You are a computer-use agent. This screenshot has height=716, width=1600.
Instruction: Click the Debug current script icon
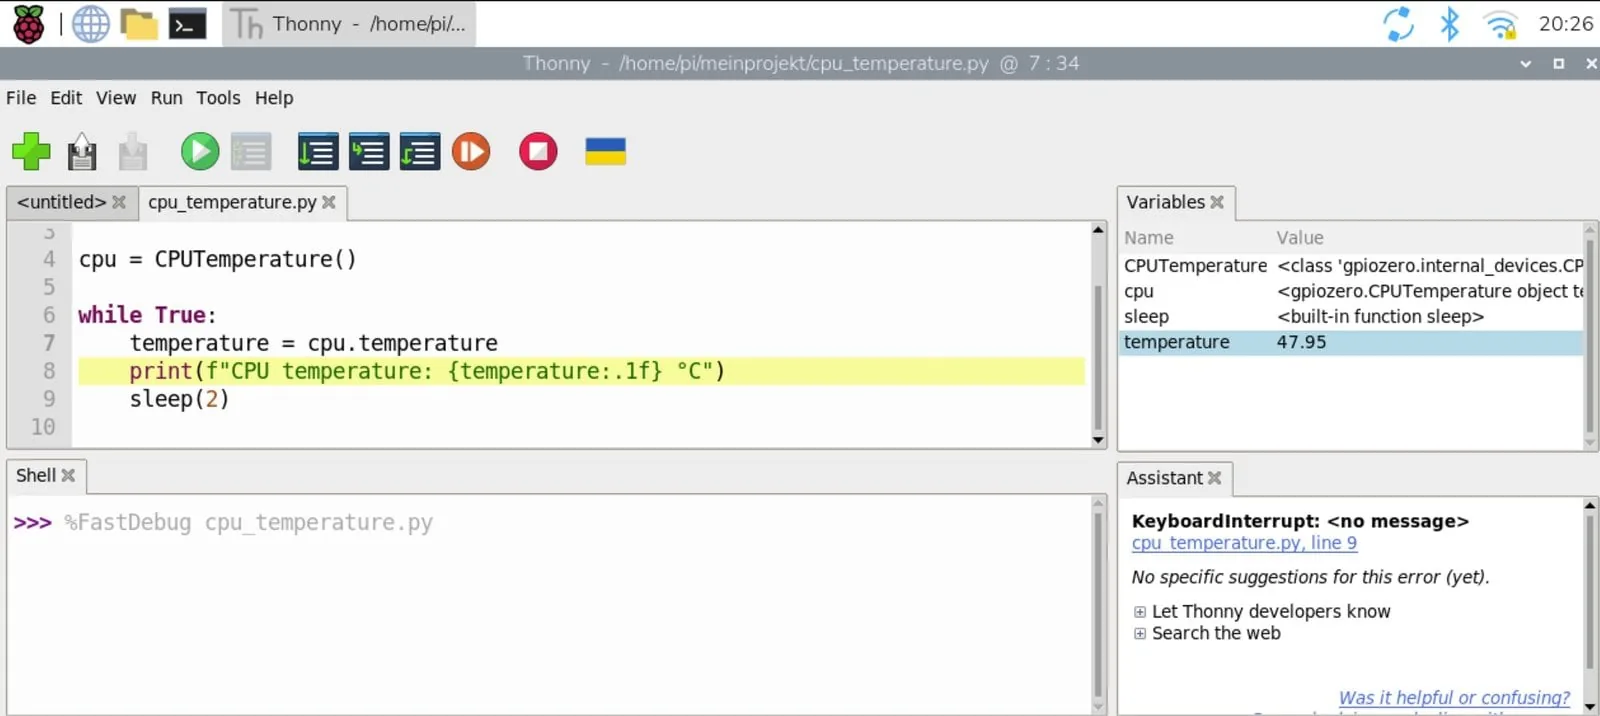(x=251, y=152)
